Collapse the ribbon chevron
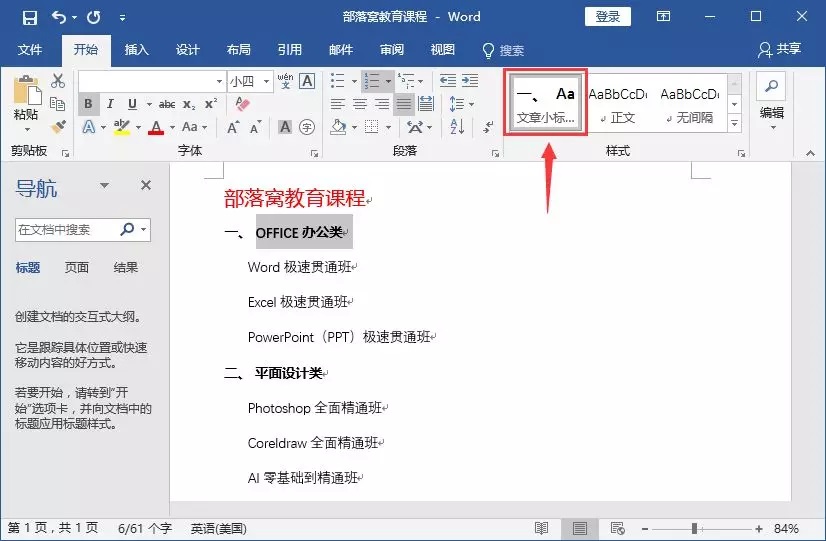The height and width of the screenshot is (541, 826). [x=810, y=153]
